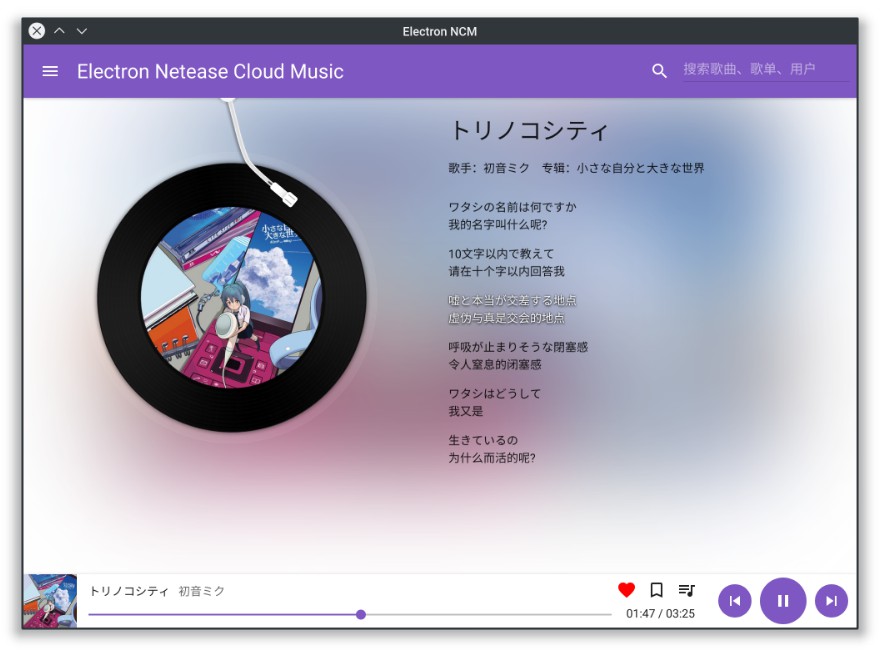Click the playback progress slider handle
The width and height of the screenshot is (894, 663).
(361, 614)
